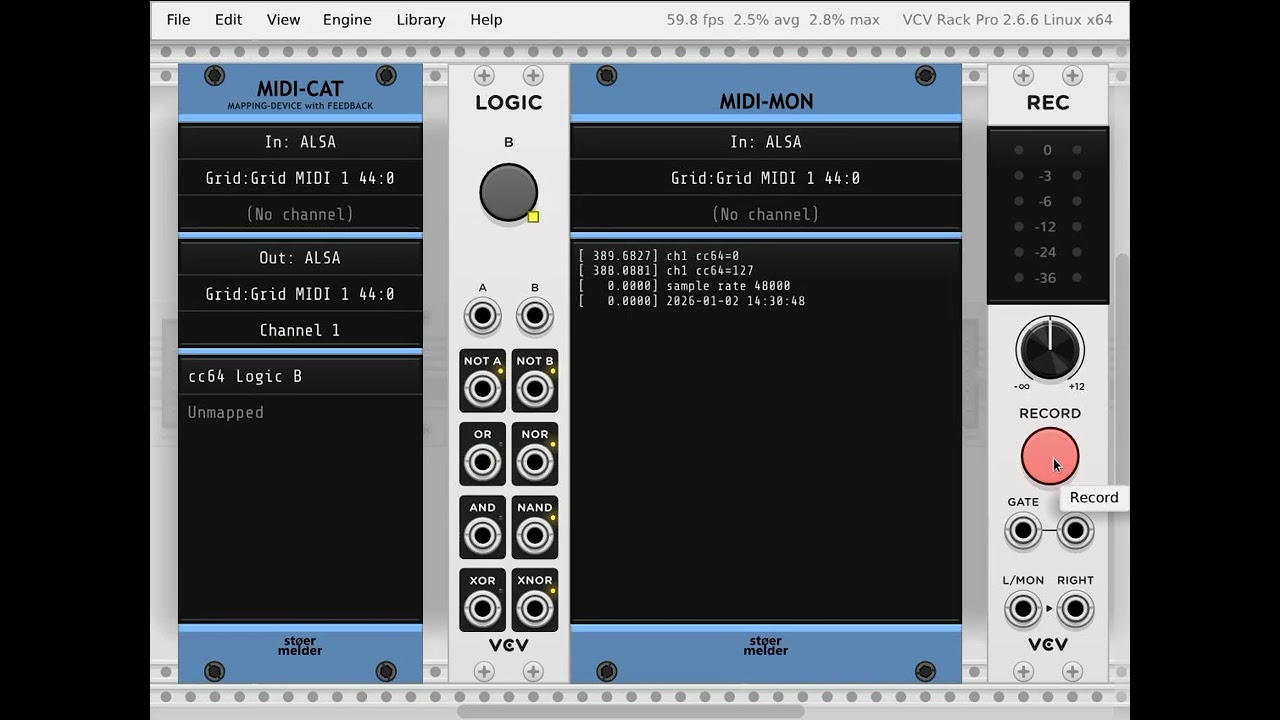This screenshot has height=720, width=1280.
Task: Click log line ch1 cc64=127
Action: coord(666,271)
